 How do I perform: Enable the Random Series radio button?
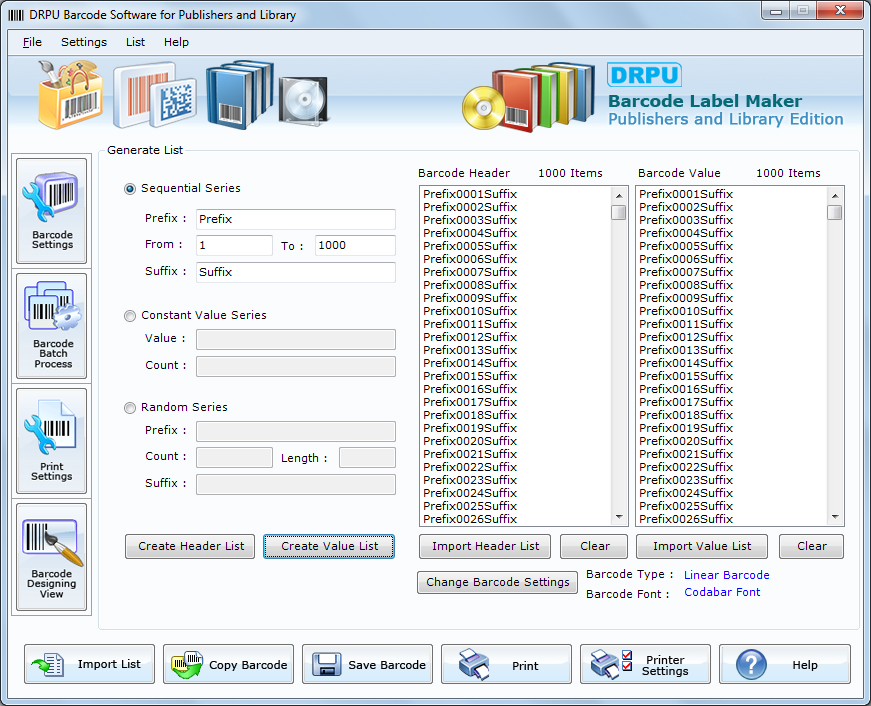[x=130, y=408]
